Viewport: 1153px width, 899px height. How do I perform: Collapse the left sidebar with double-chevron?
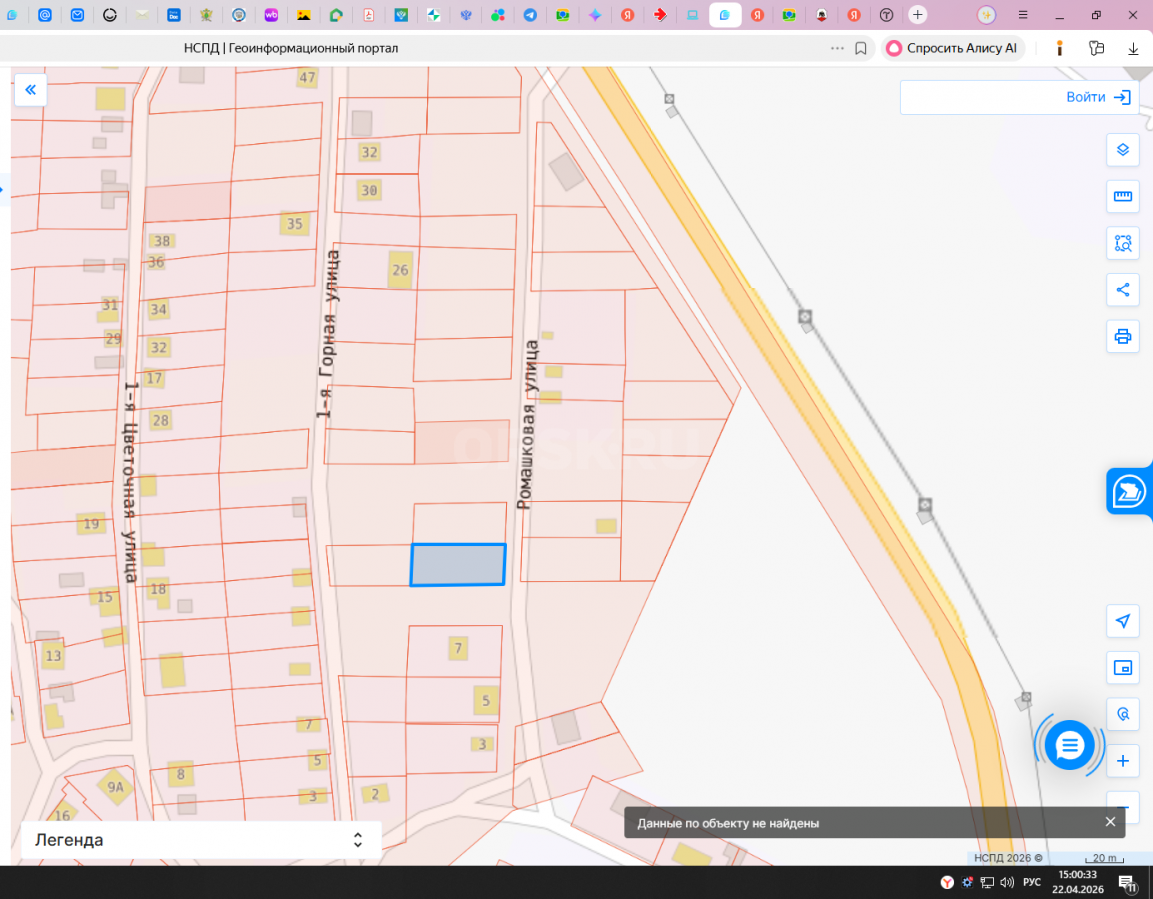[x=30, y=90]
